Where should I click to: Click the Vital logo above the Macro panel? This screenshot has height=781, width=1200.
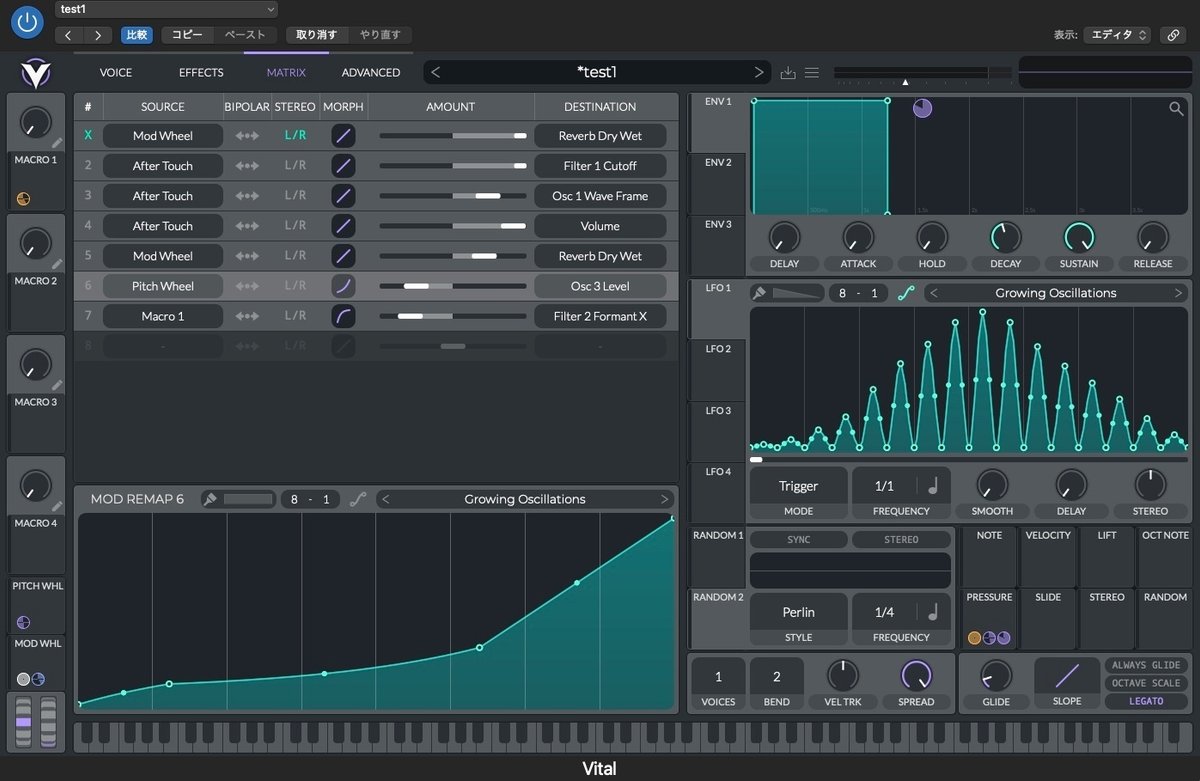point(36,72)
